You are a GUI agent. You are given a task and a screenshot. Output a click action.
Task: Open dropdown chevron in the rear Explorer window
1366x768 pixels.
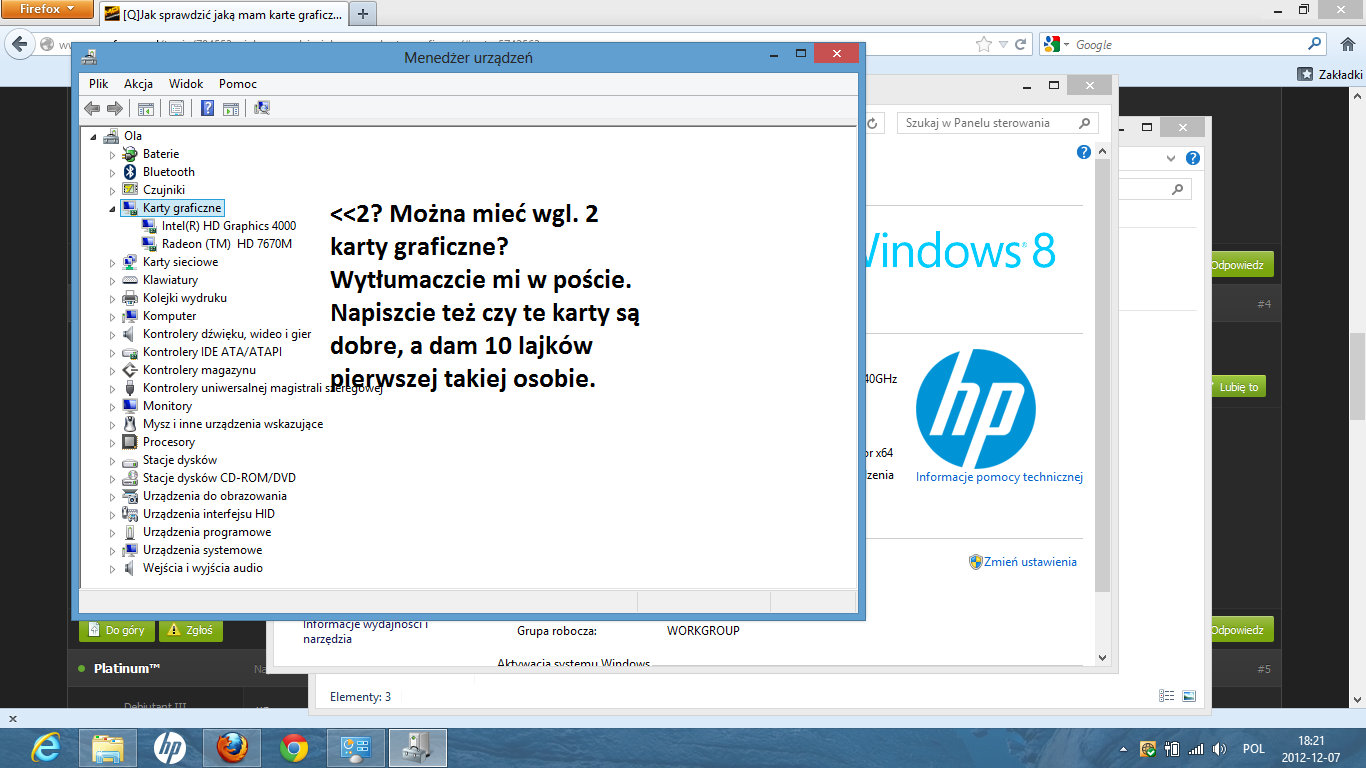click(1172, 158)
